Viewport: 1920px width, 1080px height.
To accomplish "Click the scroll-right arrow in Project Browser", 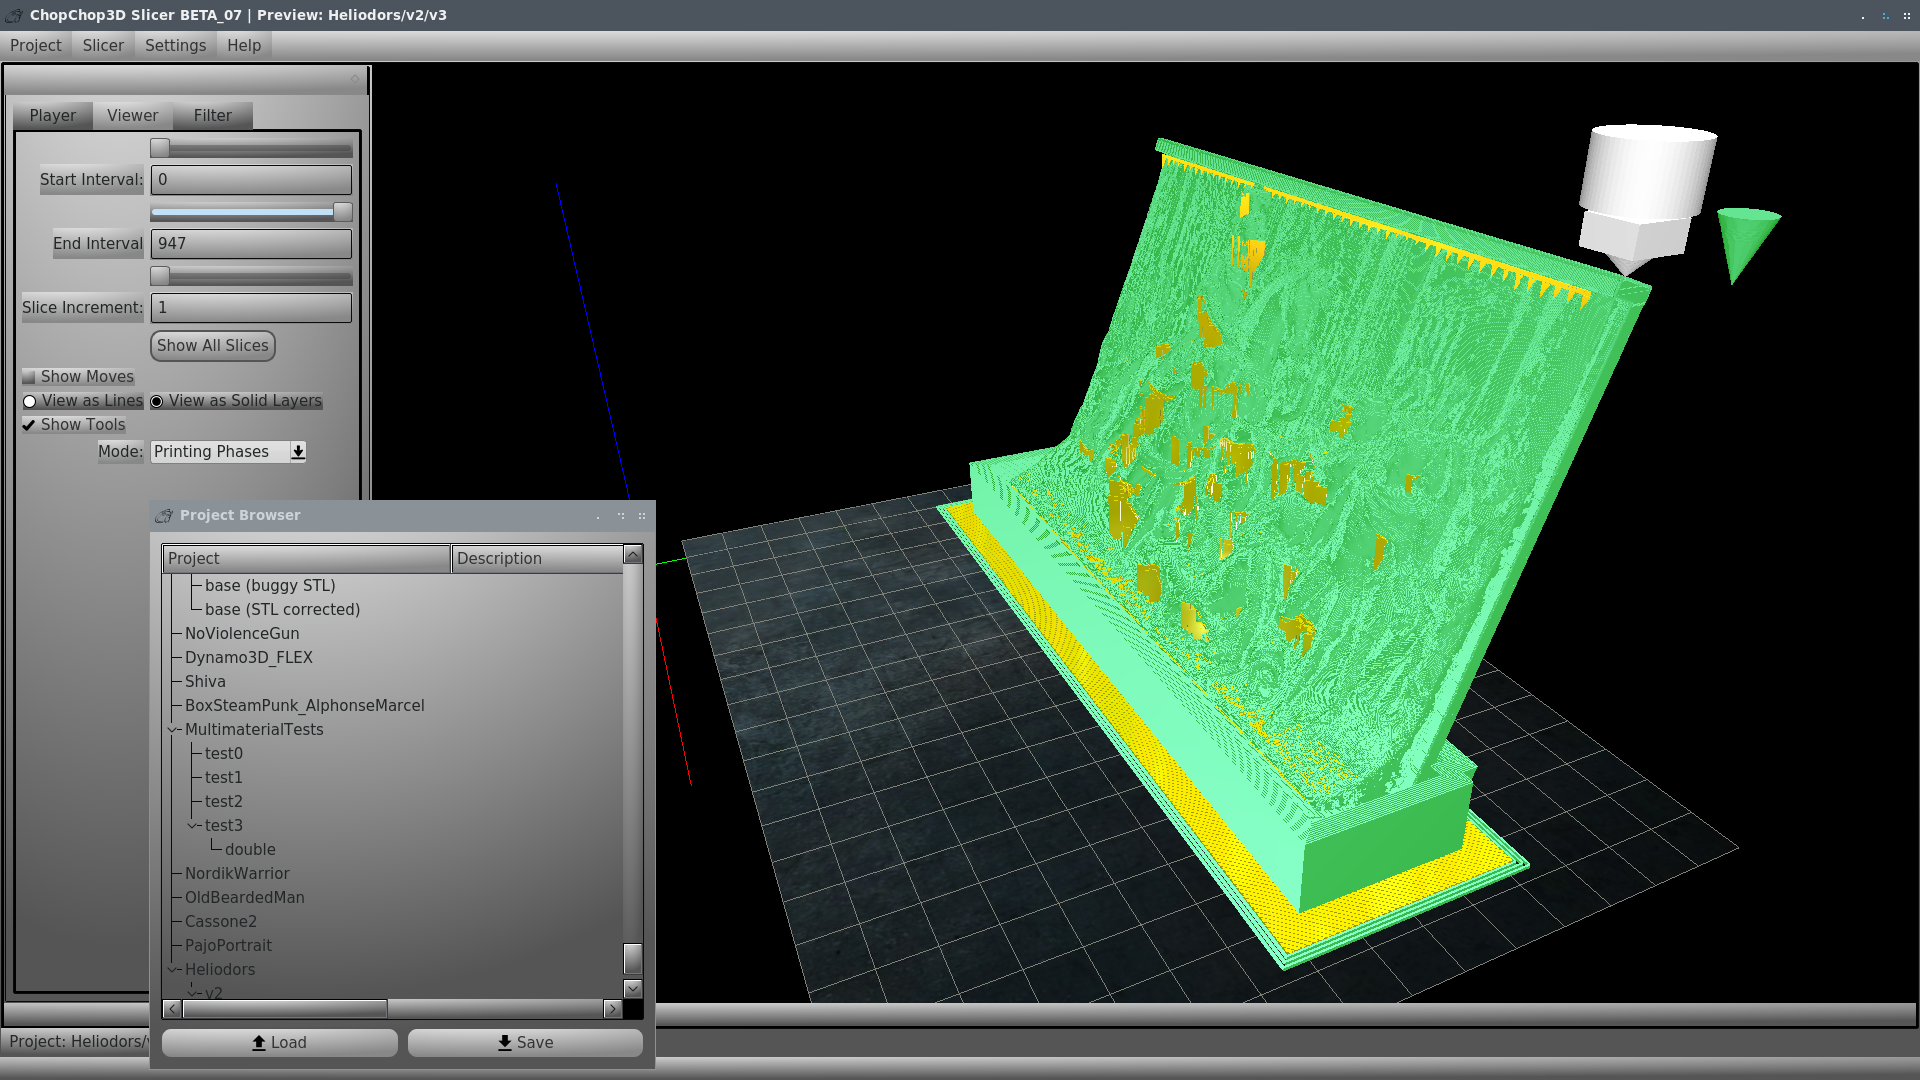I will 613,1009.
